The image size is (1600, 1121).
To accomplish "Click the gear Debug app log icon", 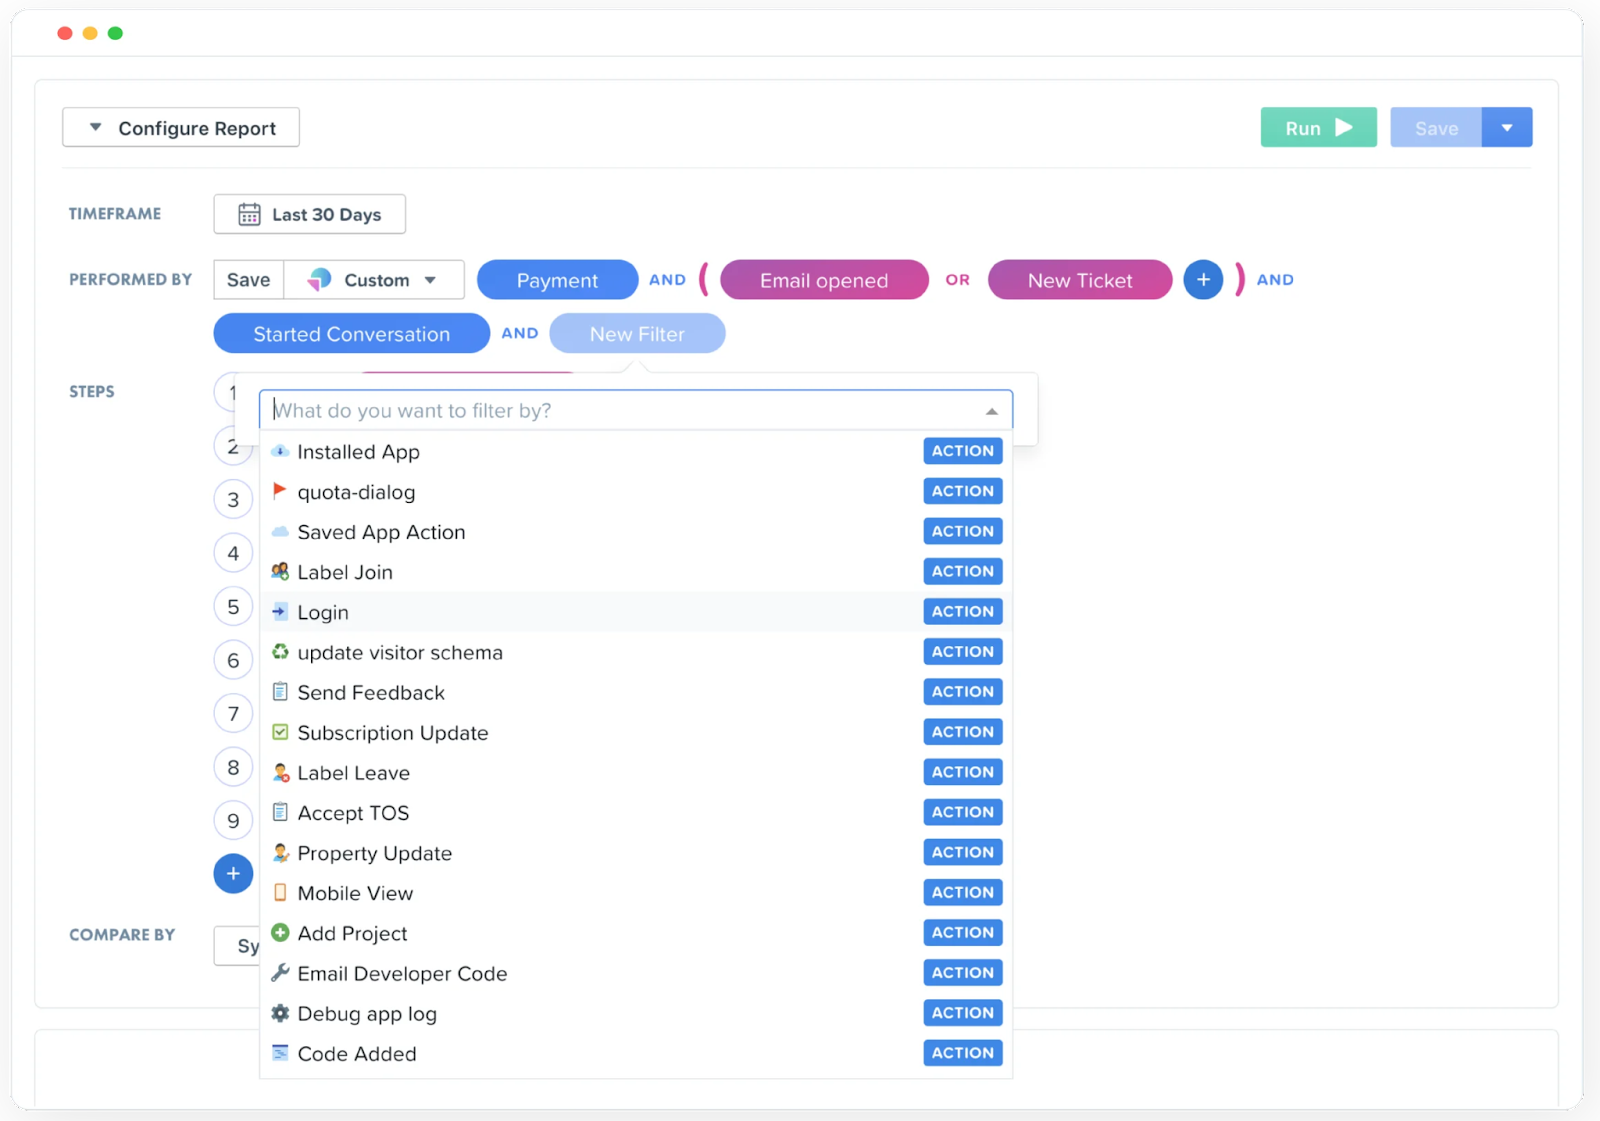I will pyautogui.click(x=280, y=1013).
